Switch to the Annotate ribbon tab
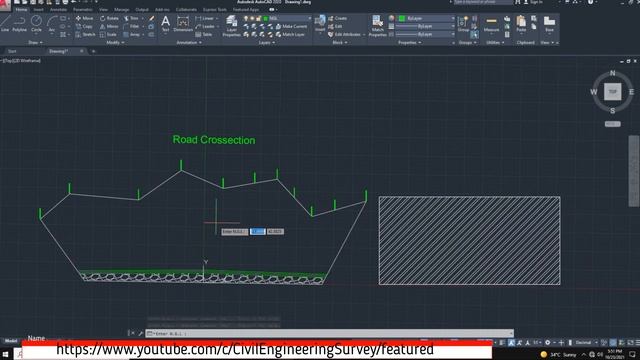 coord(58,9)
